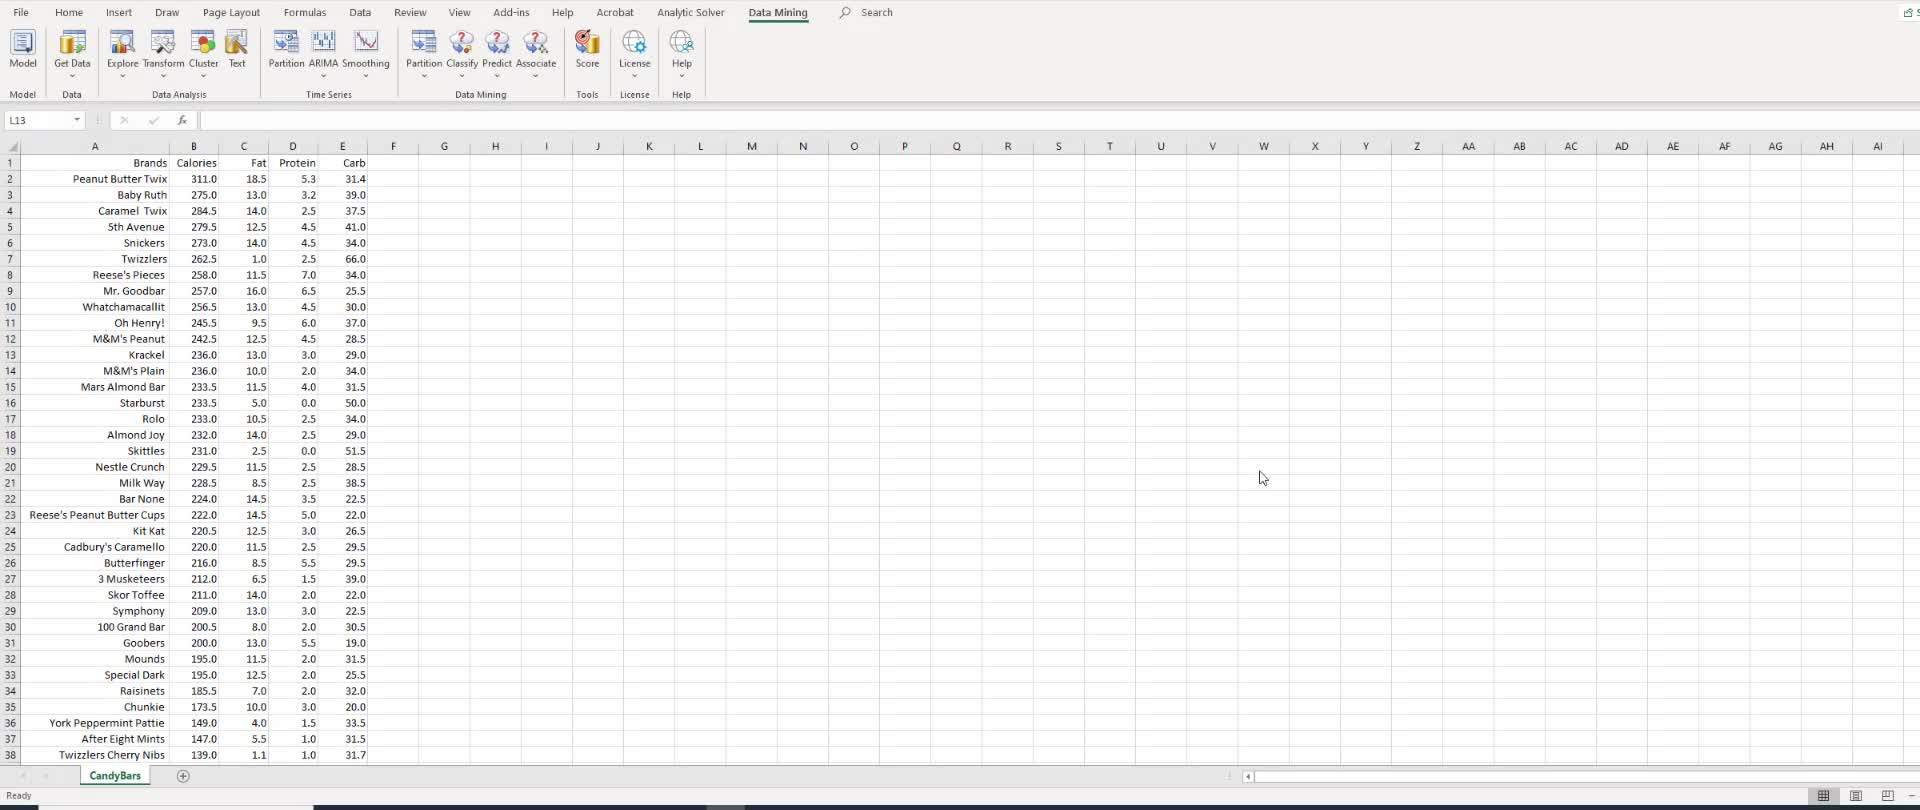
Task: Open the Classify data mining tool
Action: 462,52
